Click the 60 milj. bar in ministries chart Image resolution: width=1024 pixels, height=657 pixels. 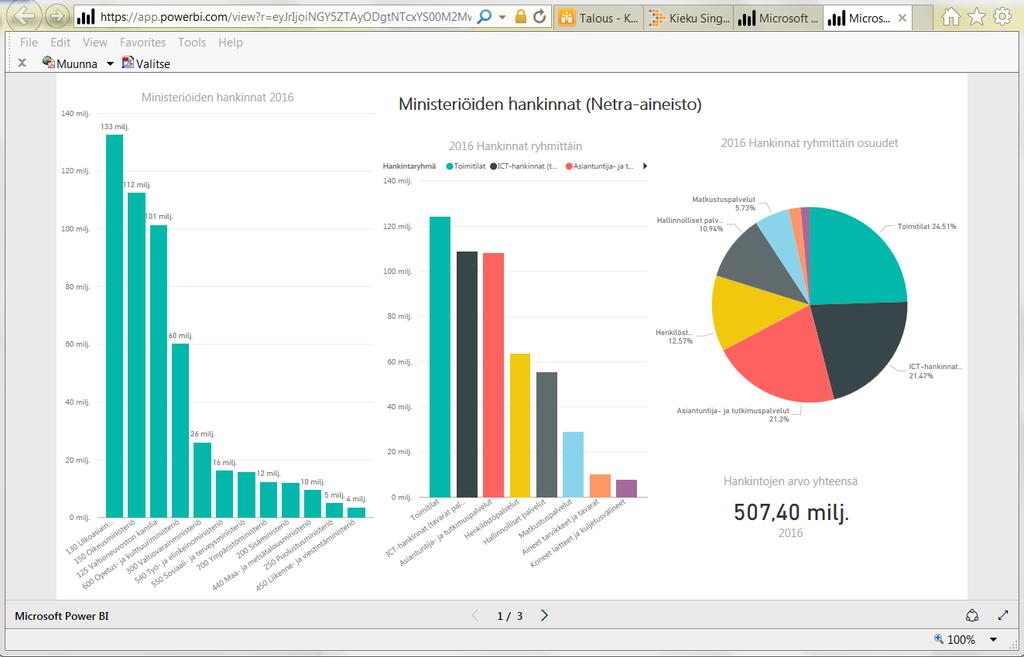click(x=180, y=431)
